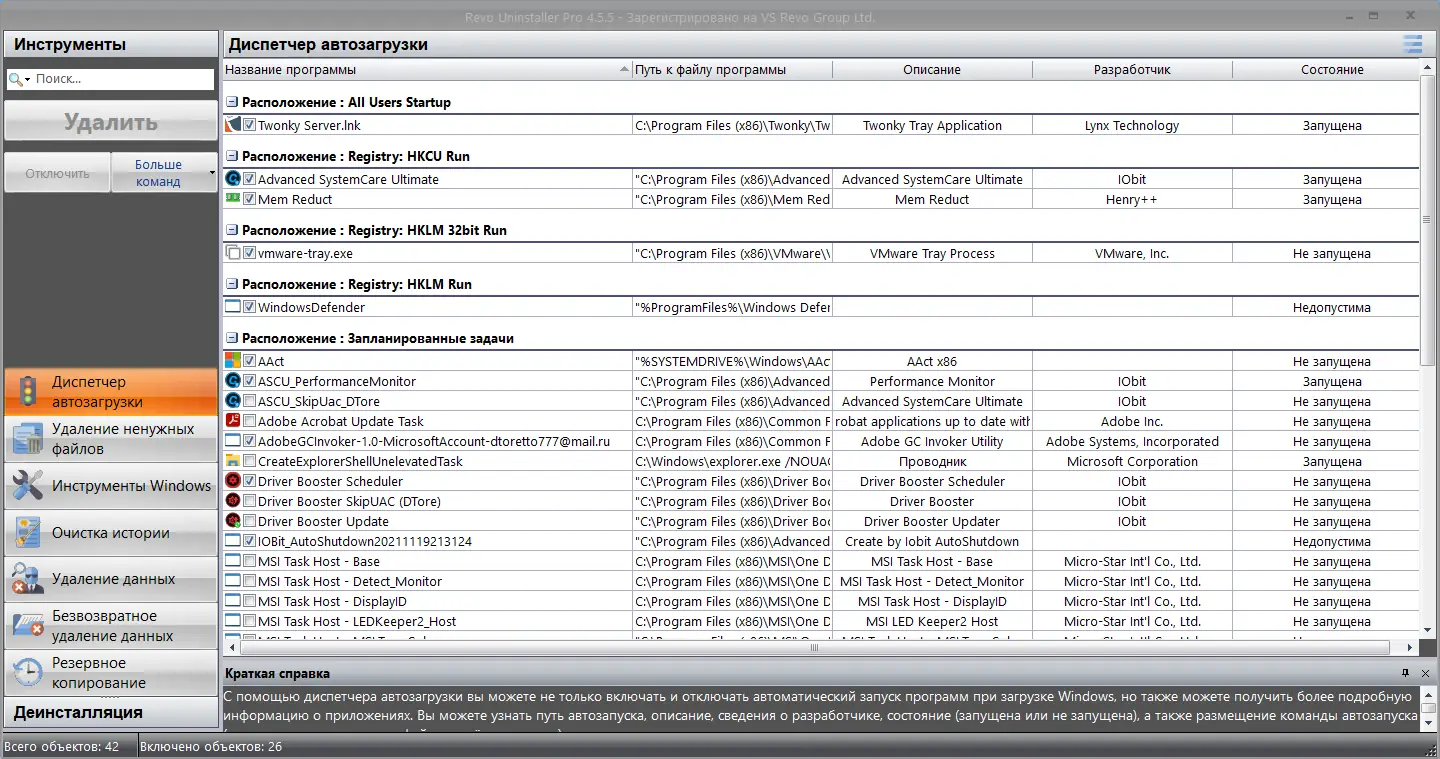Uncheck the Driver Booster Scheduler checkbox

click(x=250, y=481)
